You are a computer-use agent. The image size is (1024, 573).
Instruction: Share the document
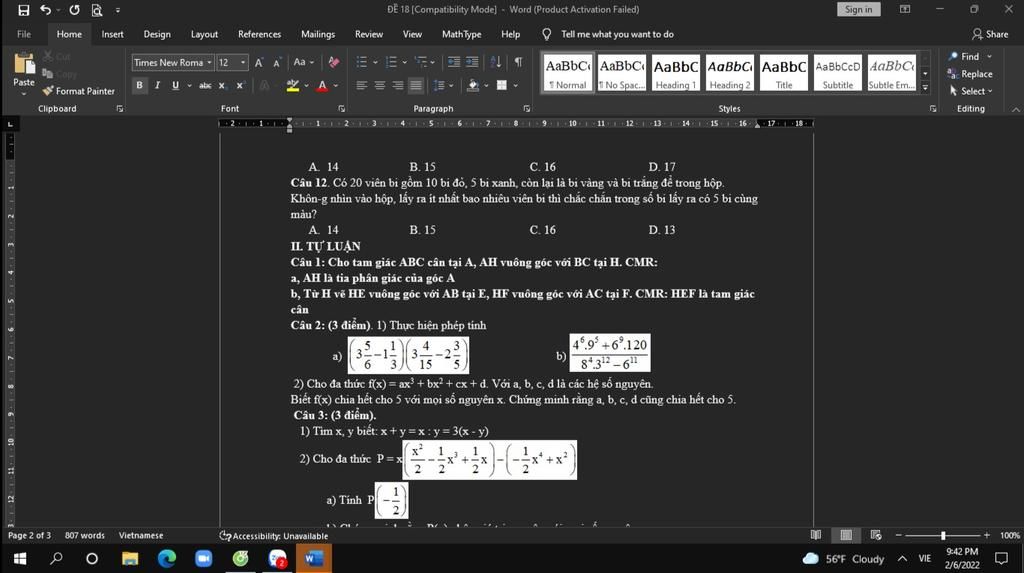point(990,34)
